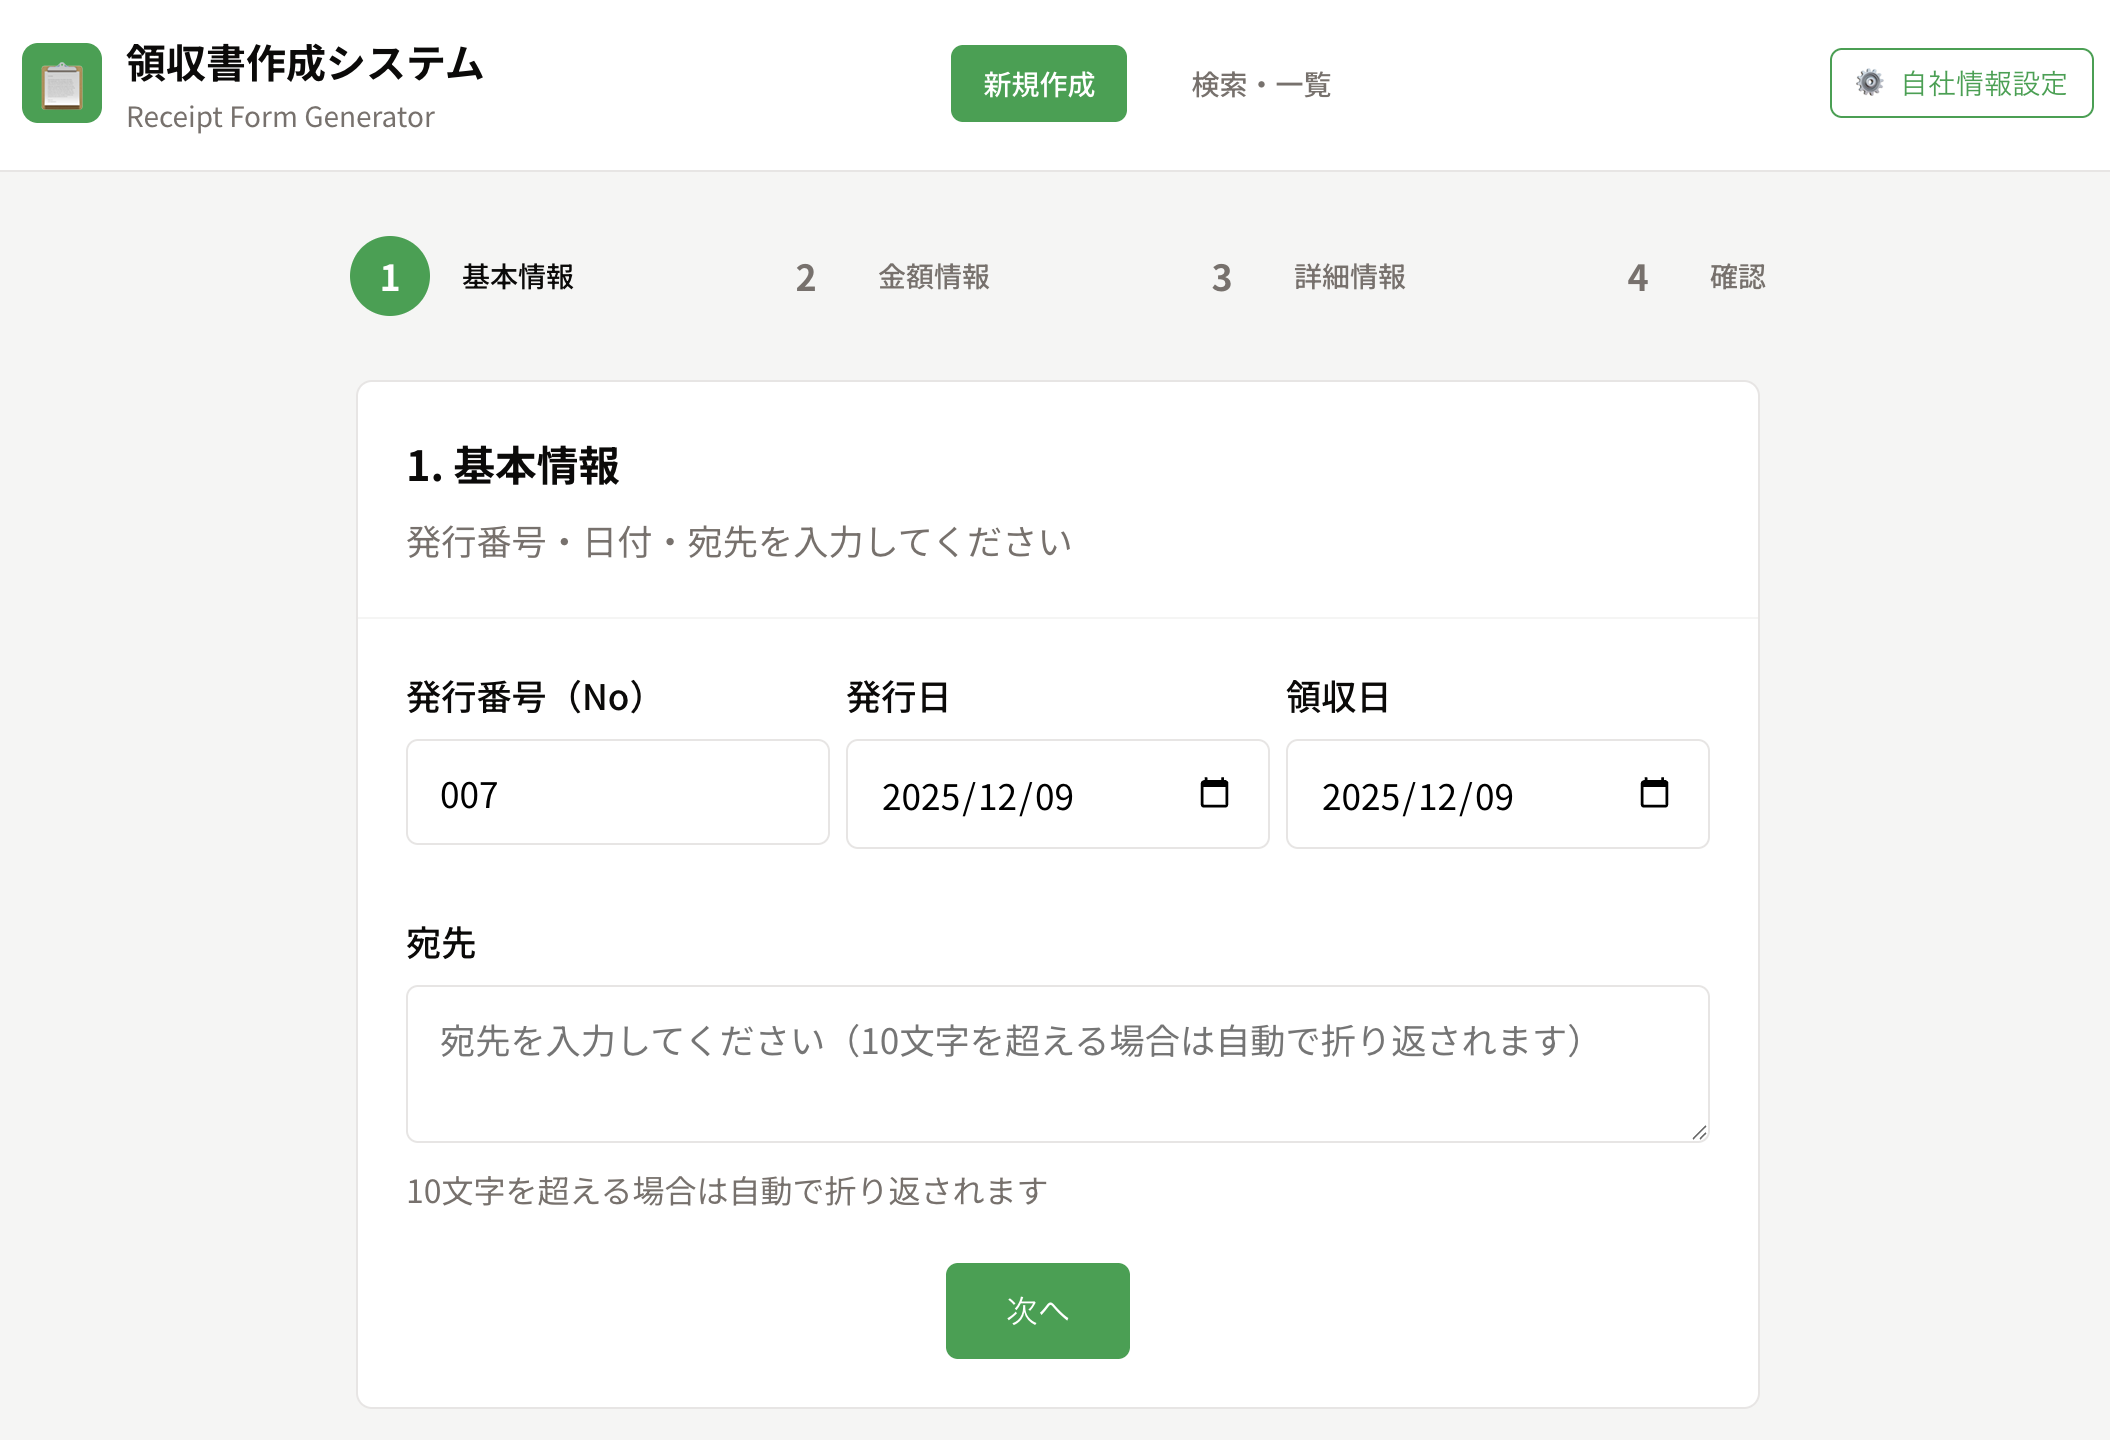
Task: Switch to the 金額情報 step
Action: (934, 278)
